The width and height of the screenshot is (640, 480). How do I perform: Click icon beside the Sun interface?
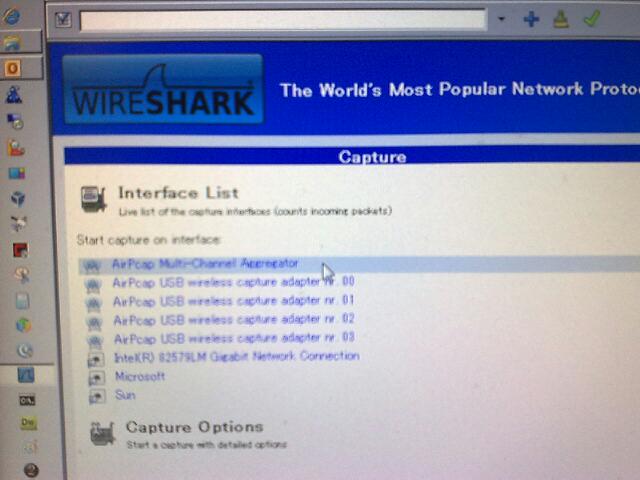click(98, 396)
